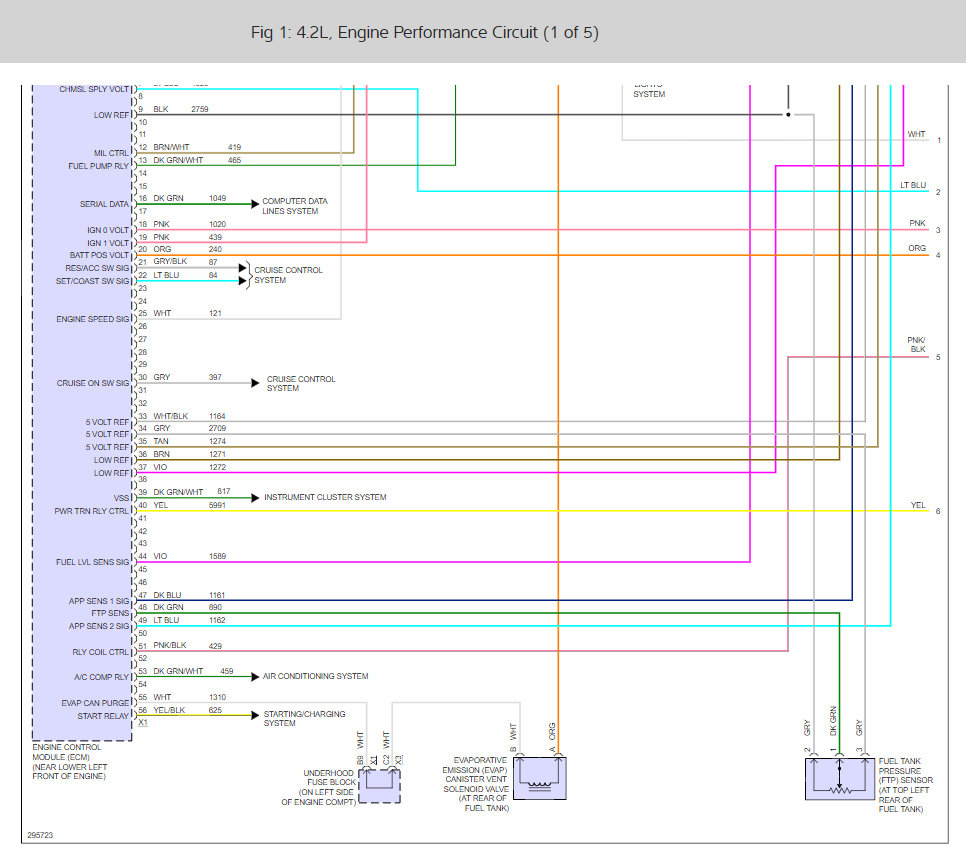
Task: Click the DK GRN/WHT 465 wire label
Action: pos(197,160)
